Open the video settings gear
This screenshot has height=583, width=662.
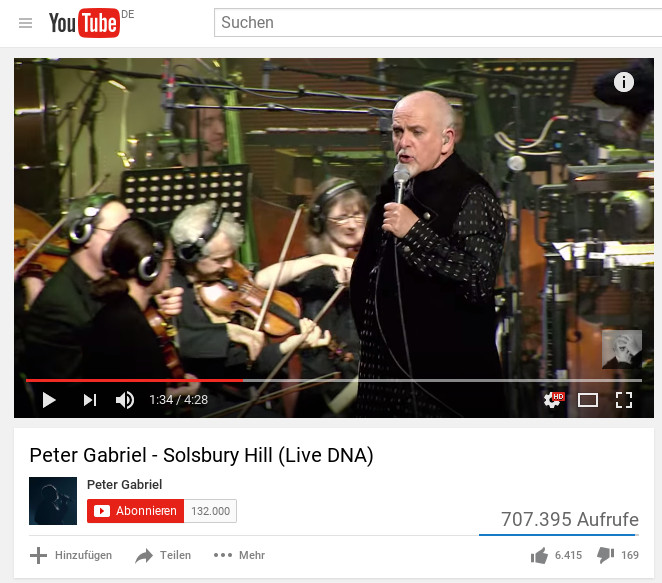click(553, 399)
